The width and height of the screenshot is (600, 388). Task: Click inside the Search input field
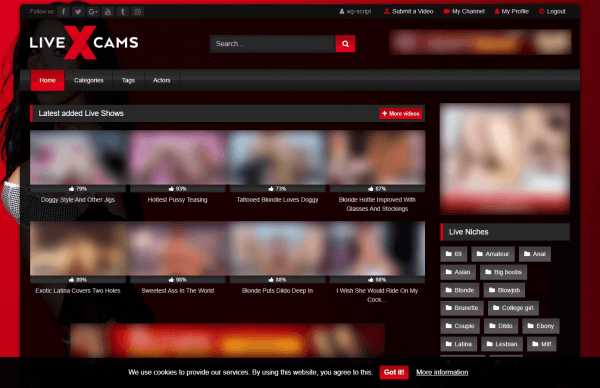(x=272, y=44)
